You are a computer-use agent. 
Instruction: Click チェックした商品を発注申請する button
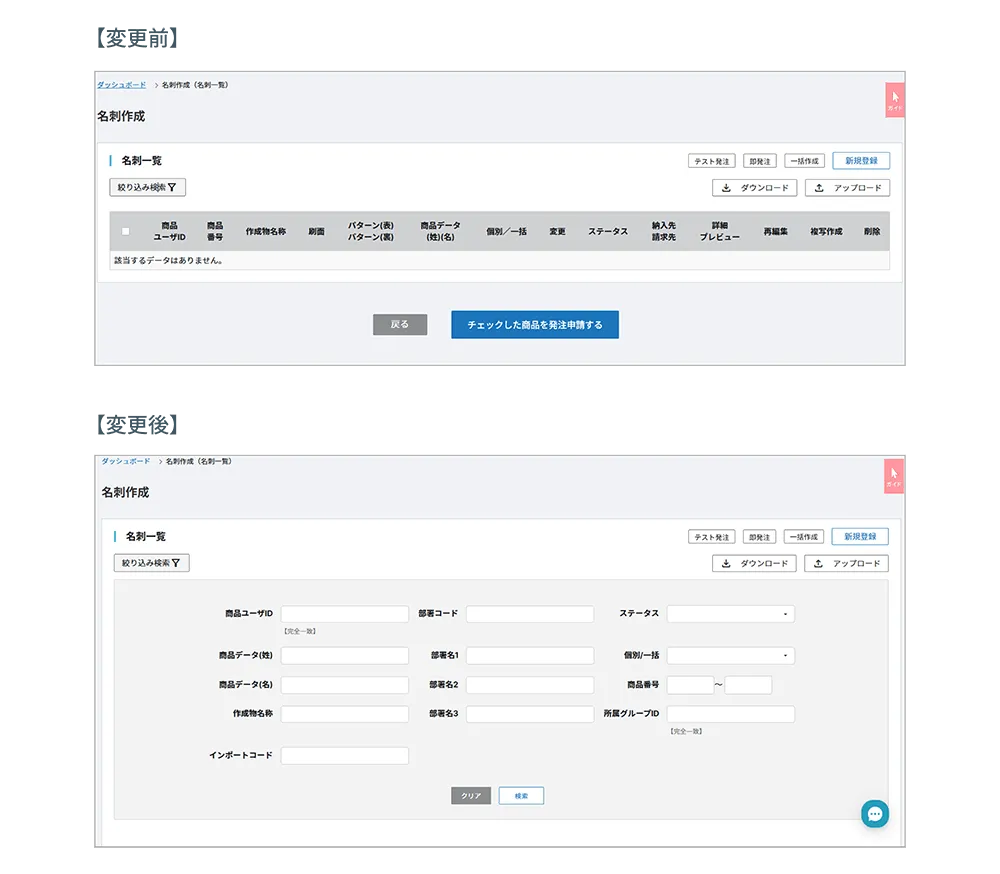tap(535, 325)
